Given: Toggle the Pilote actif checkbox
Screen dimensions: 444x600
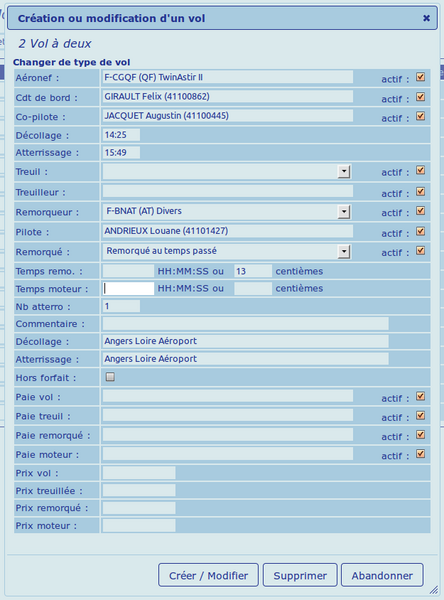Looking at the screenshot, I should point(420,231).
